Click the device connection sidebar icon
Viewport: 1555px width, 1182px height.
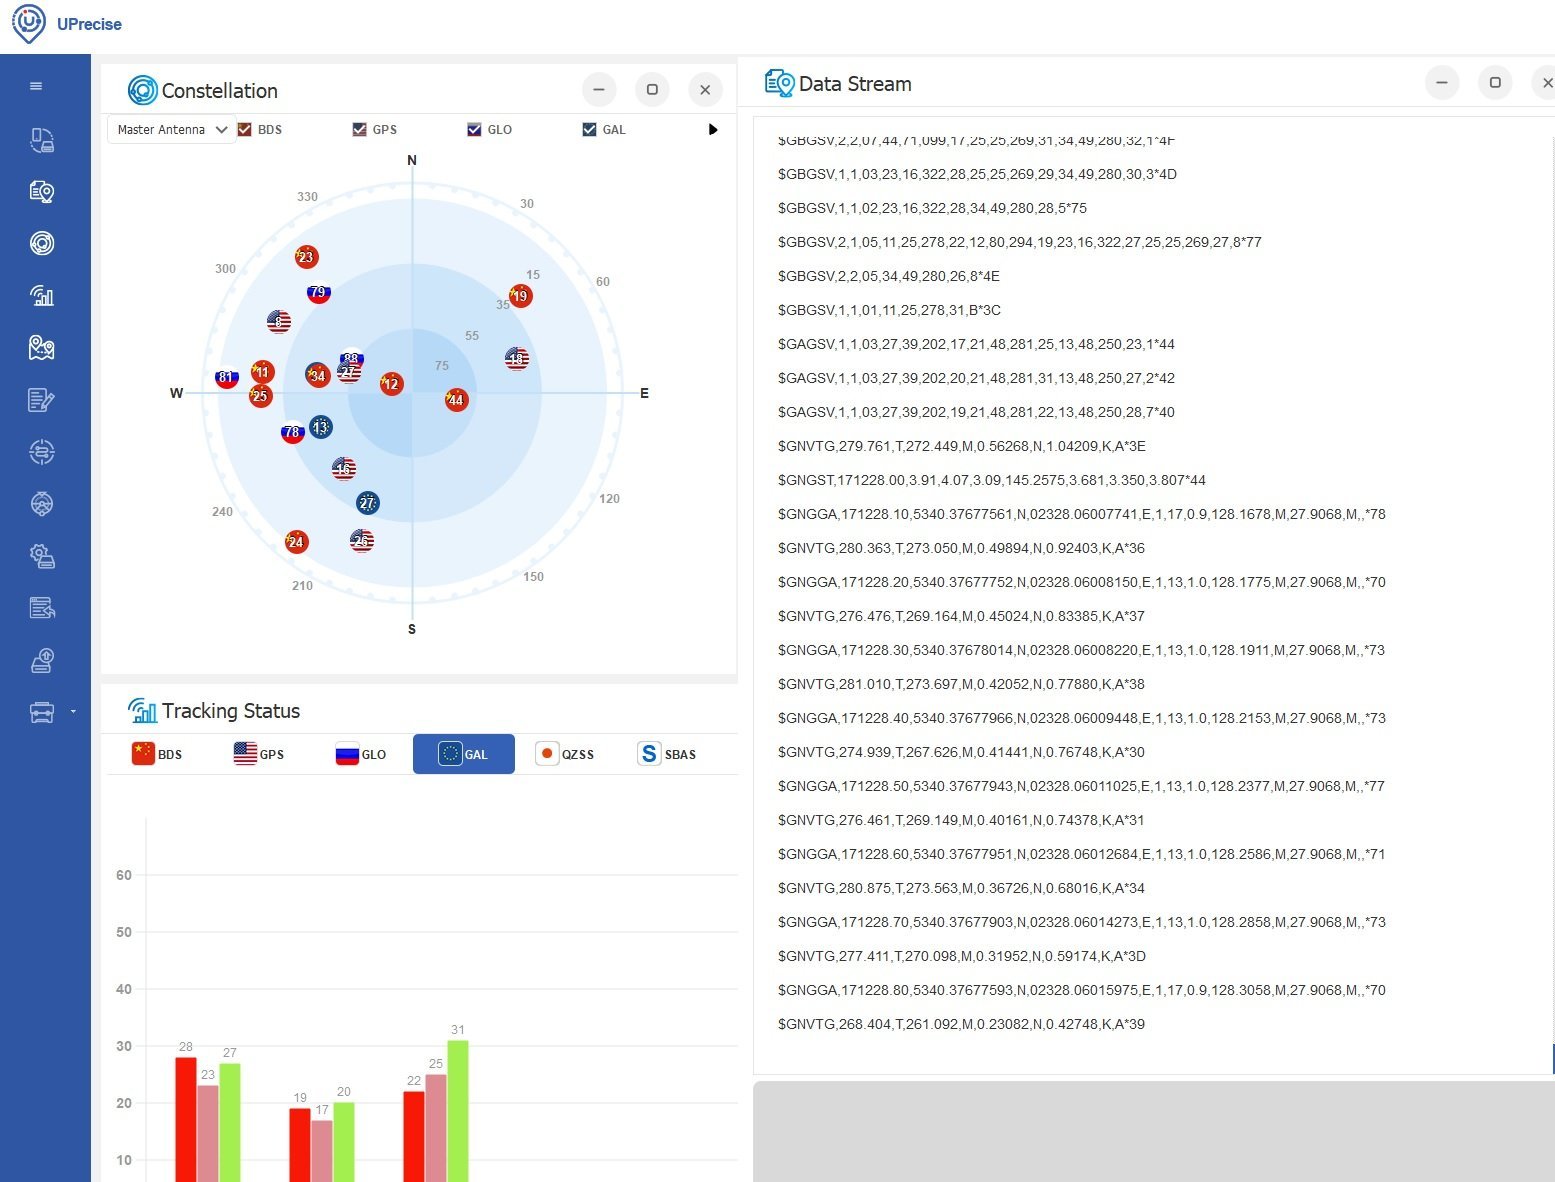point(41,140)
